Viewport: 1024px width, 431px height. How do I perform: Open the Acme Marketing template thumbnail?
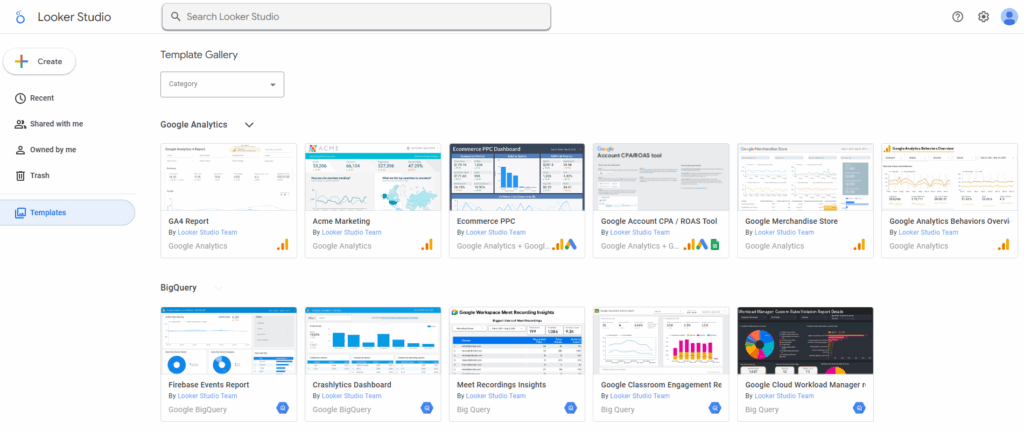(x=373, y=176)
